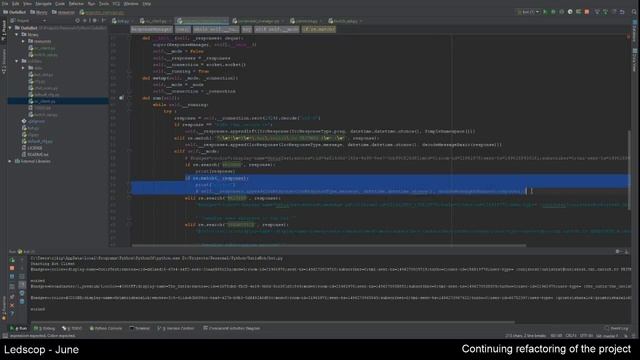Viewport: 640px width, 360px height.
Task: Hide the Project tool window
Action: 103,20
